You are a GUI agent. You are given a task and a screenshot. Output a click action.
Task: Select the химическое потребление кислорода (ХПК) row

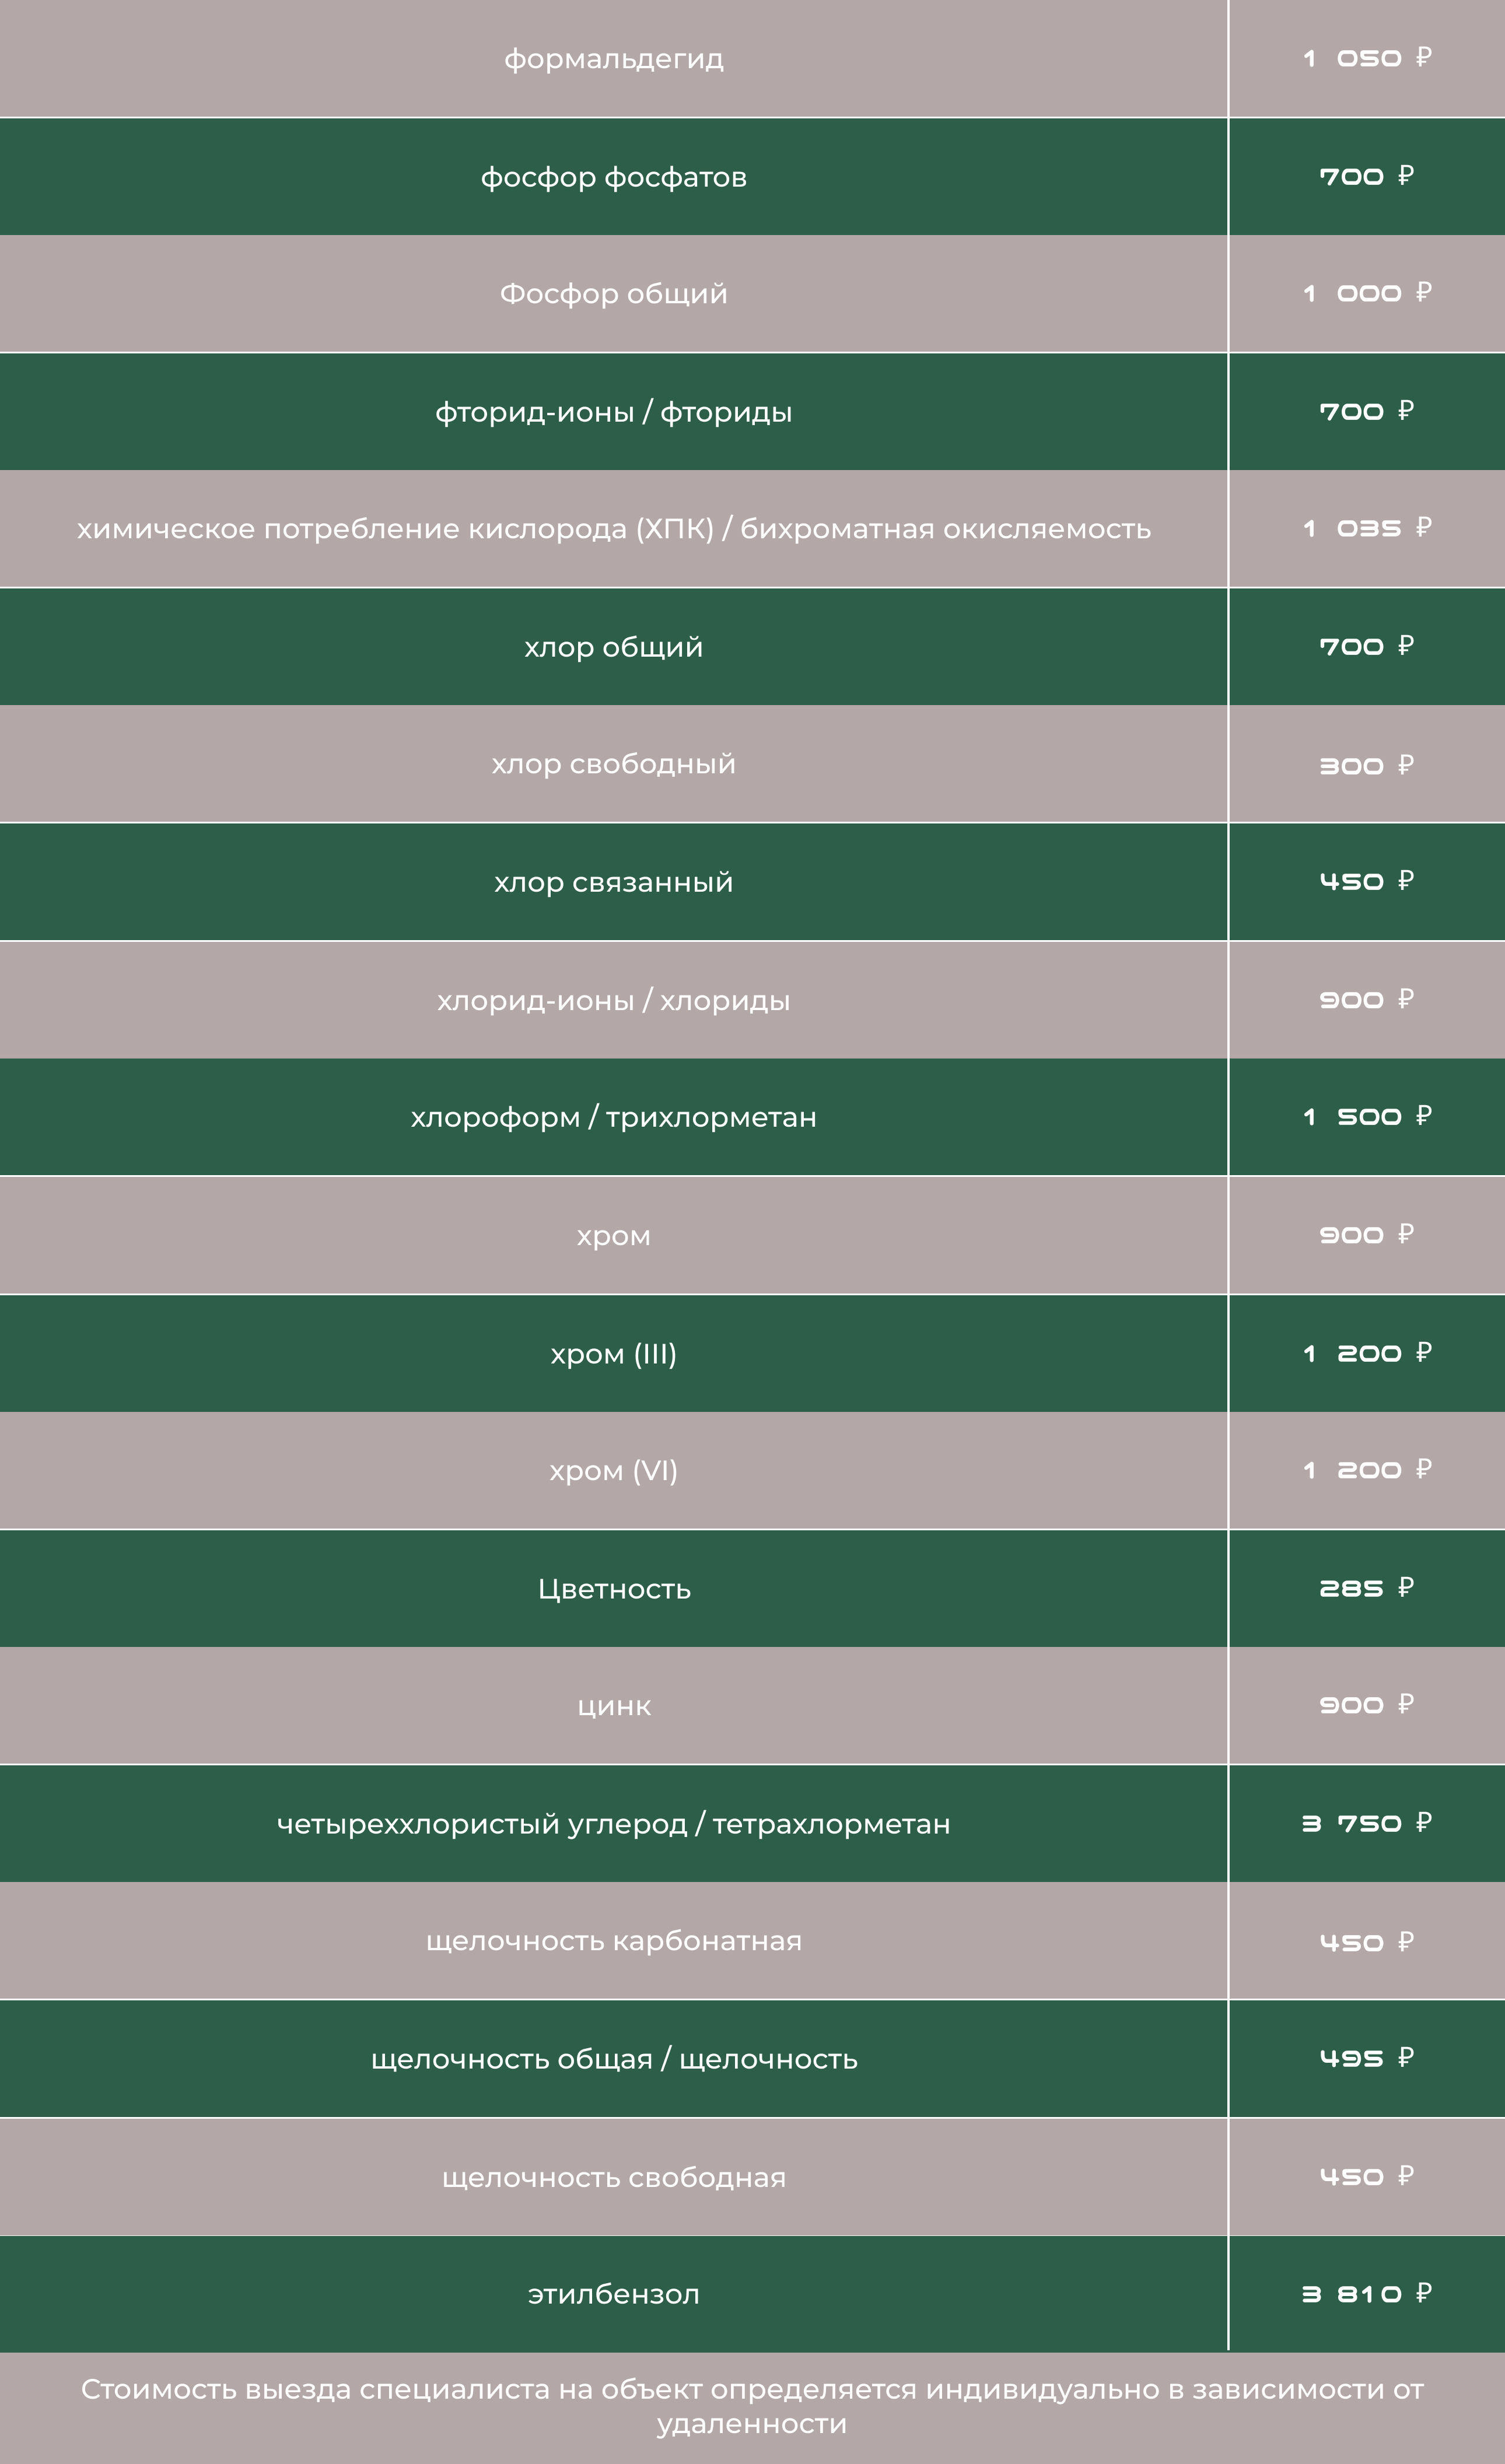[x=613, y=529]
